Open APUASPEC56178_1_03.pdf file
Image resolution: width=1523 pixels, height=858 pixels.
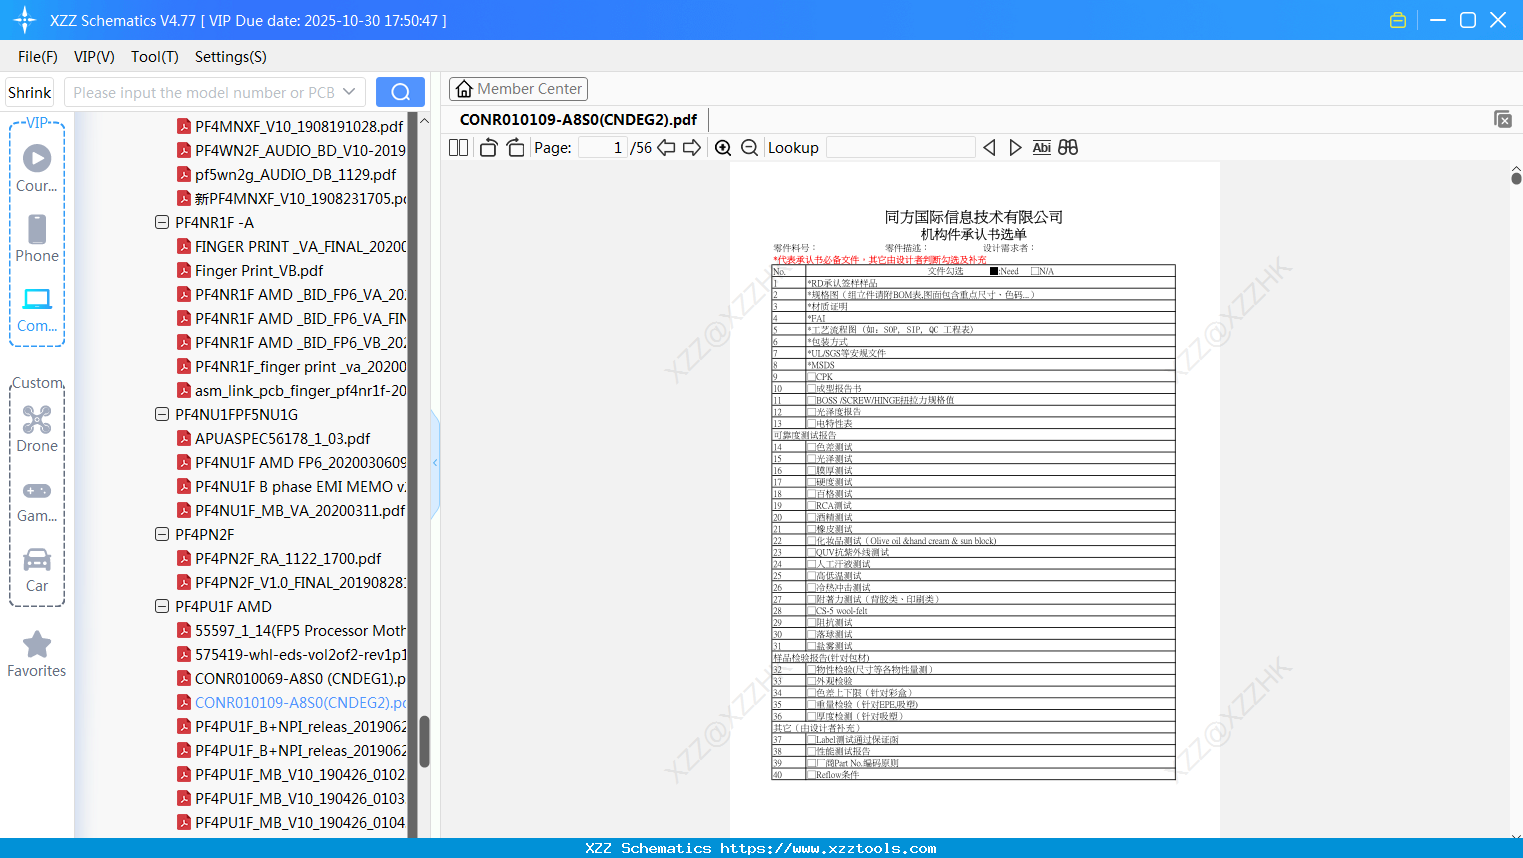pos(282,438)
